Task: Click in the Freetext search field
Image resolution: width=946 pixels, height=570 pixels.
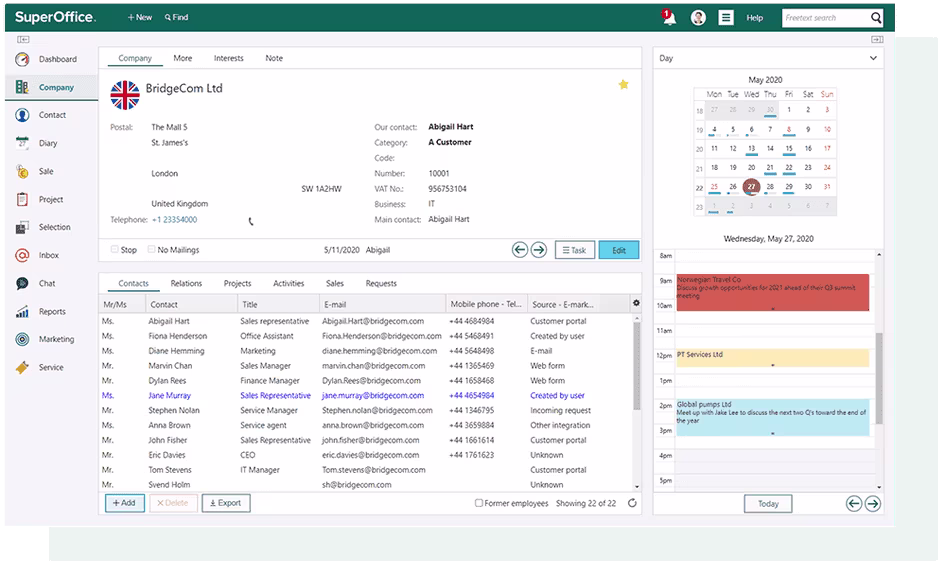Action: (825, 18)
